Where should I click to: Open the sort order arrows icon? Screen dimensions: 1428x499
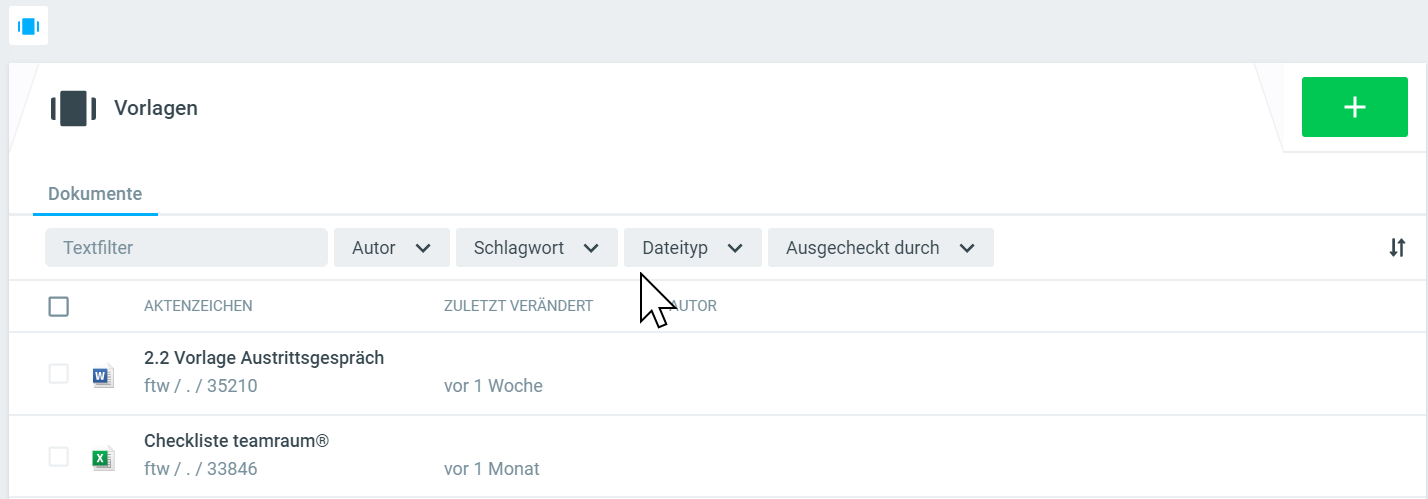[1397, 248]
